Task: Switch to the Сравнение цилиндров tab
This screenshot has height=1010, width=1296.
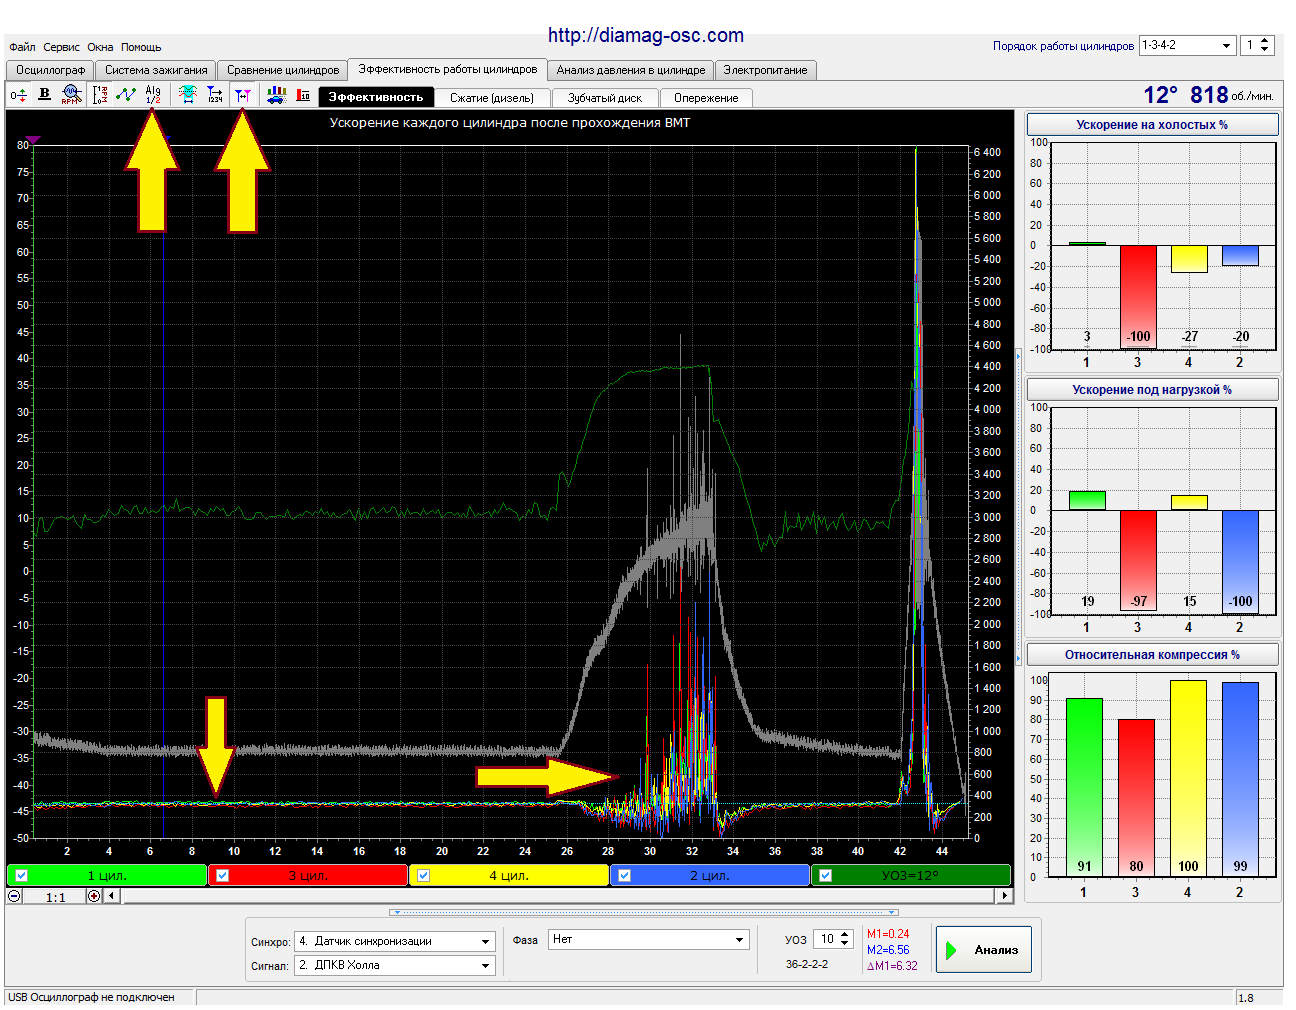Action: click(283, 70)
